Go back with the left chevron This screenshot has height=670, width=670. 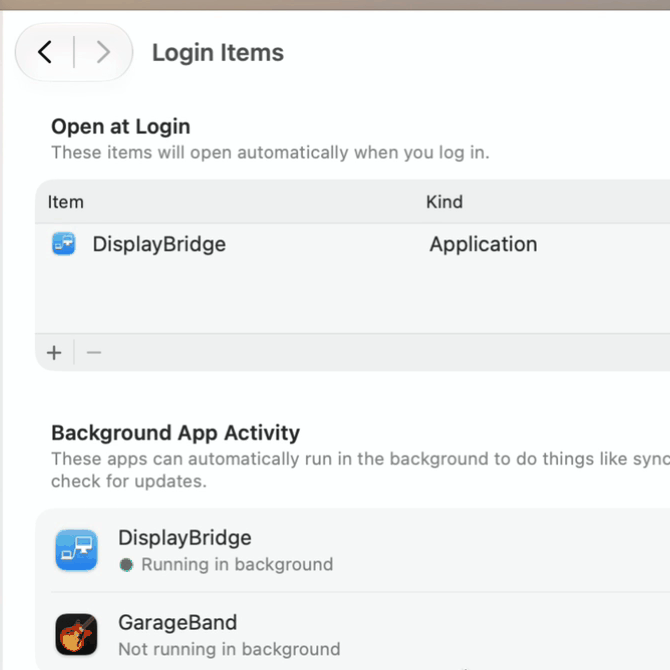[45, 52]
